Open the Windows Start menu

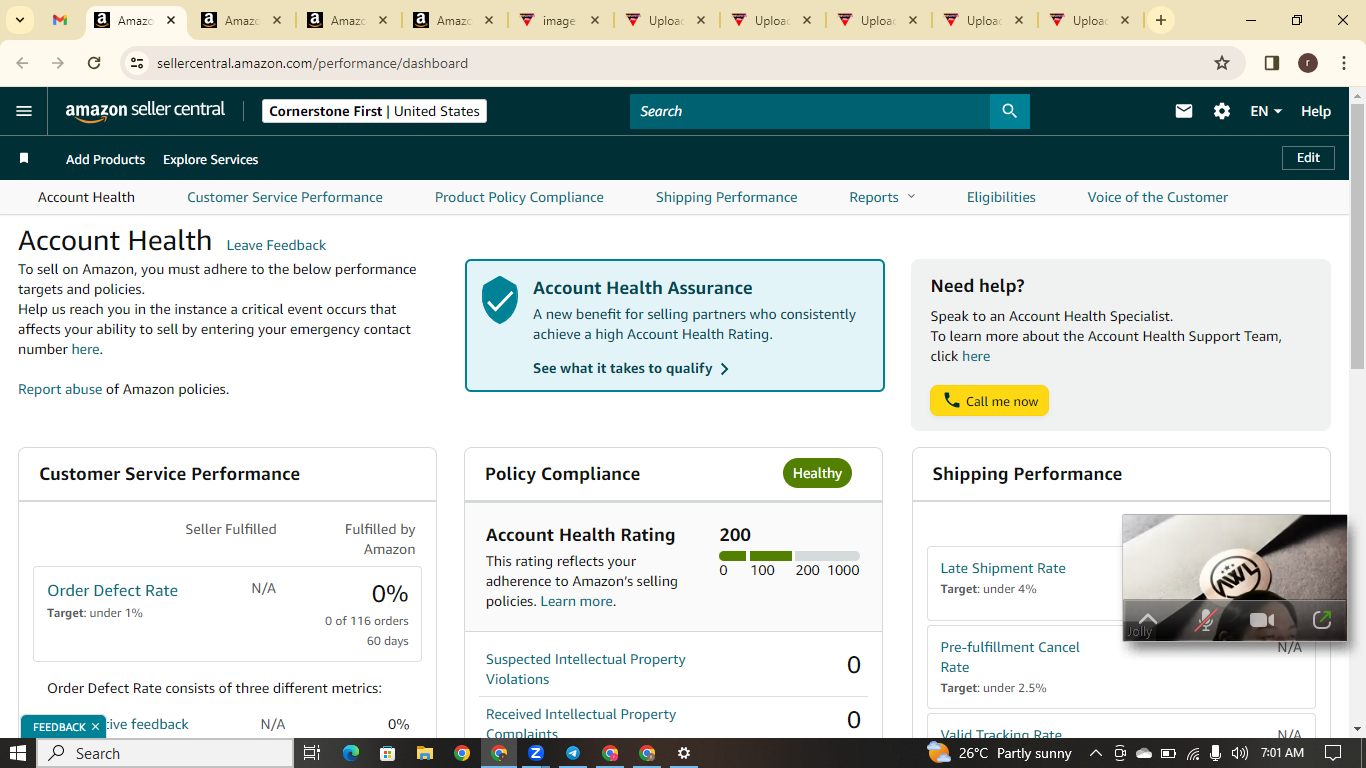pyautogui.click(x=19, y=753)
